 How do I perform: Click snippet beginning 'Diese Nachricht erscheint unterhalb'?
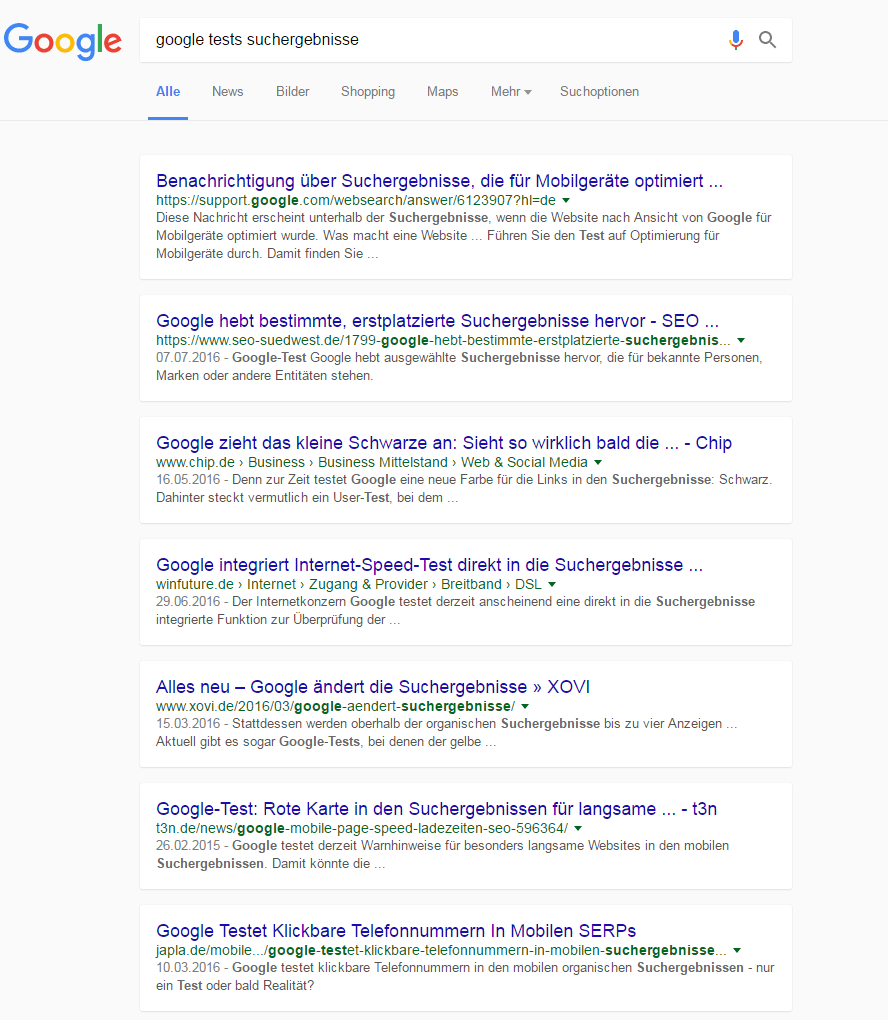[463, 235]
